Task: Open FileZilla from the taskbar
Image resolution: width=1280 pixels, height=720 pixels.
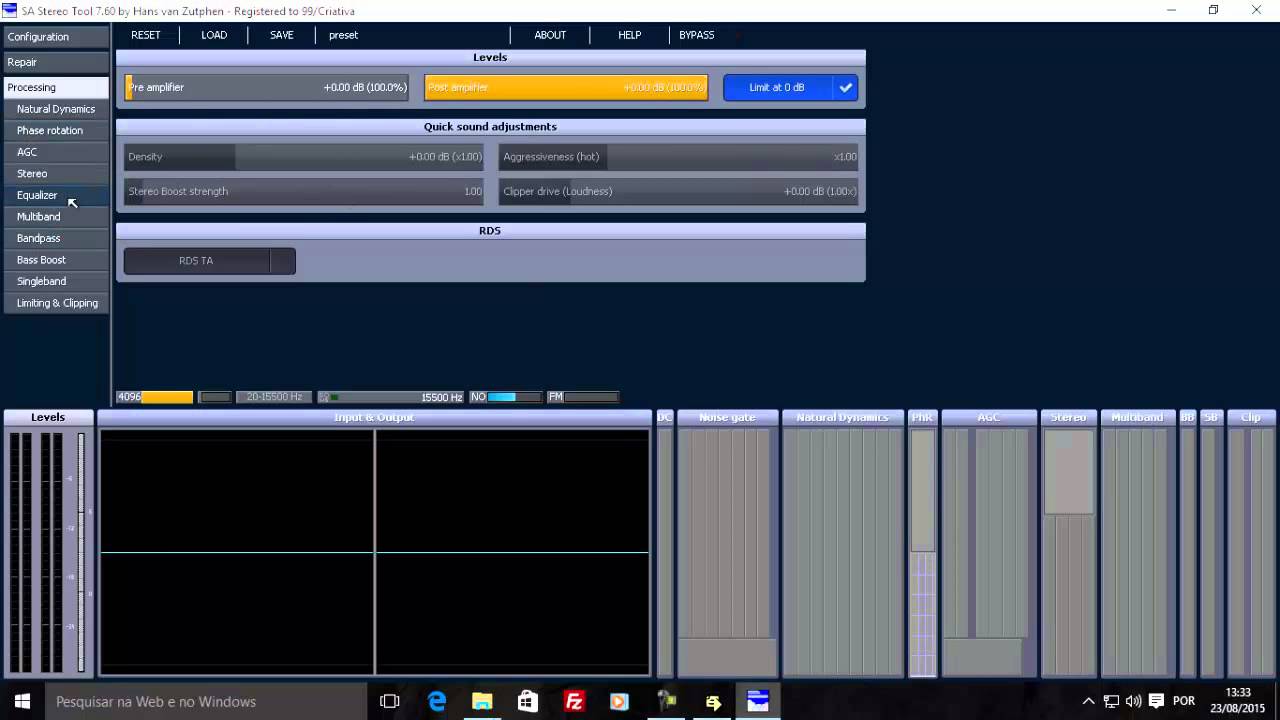Action: (x=574, y=701)
